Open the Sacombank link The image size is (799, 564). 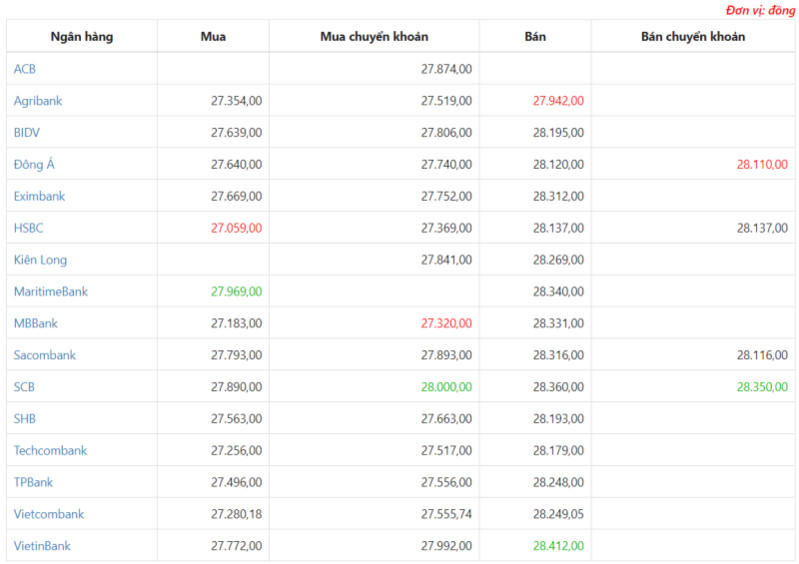pyautogui.click(x=44, y=355)
